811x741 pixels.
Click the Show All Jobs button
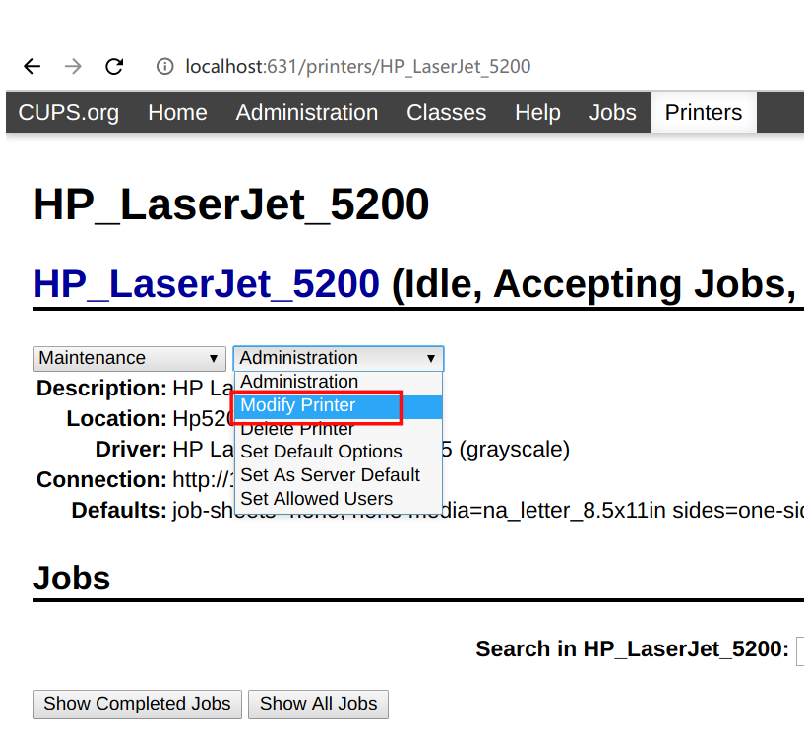[318, 704]
